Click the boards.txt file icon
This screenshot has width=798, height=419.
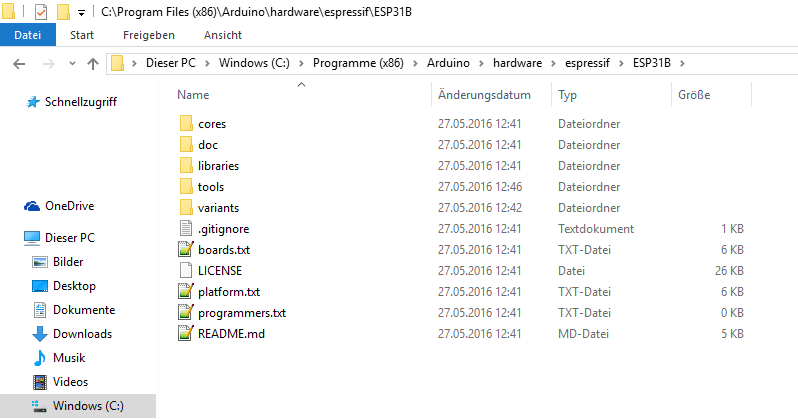point(186,249)
